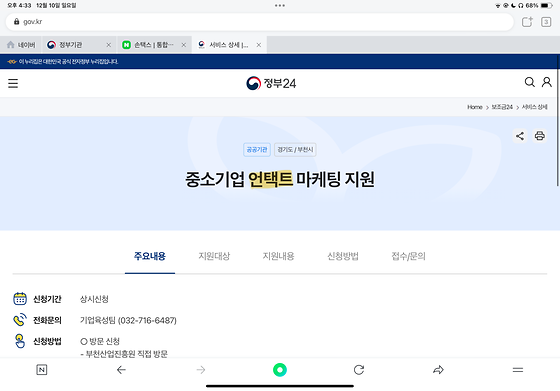Tap the share arrow in bottom bar
This screenshot has width=560, height=391.
coord(438,370)
